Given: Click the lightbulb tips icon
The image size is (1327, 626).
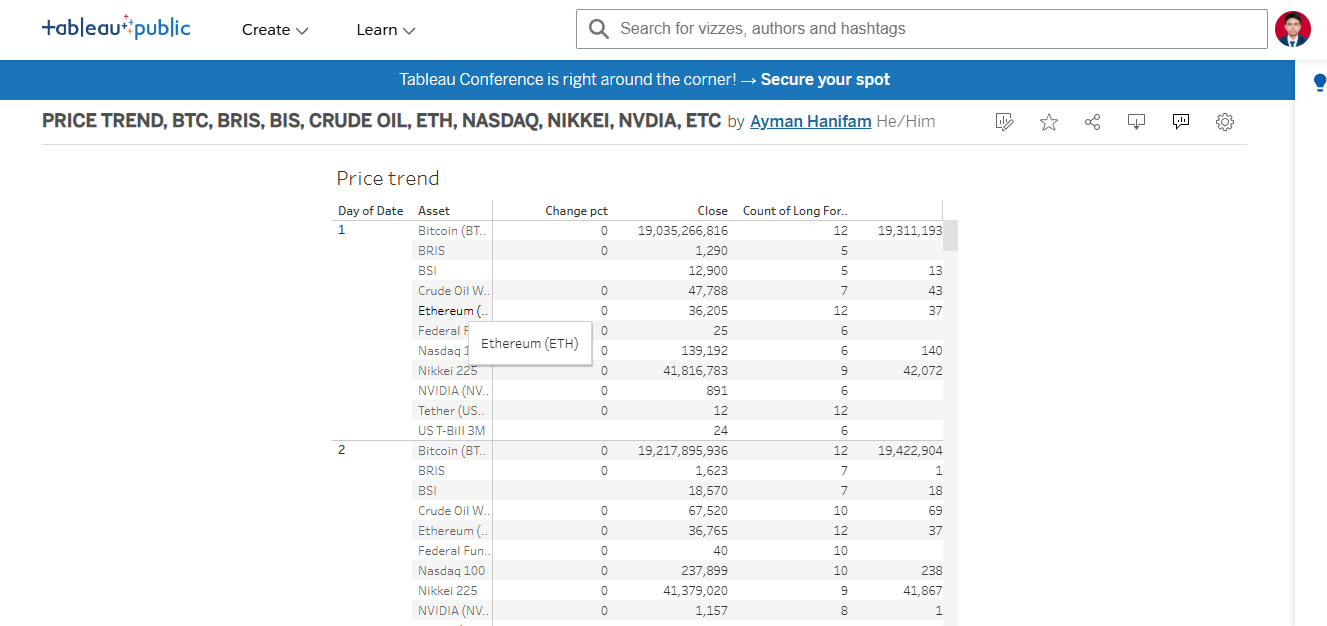Looking at the screenshot, I should click(1319, 83).
